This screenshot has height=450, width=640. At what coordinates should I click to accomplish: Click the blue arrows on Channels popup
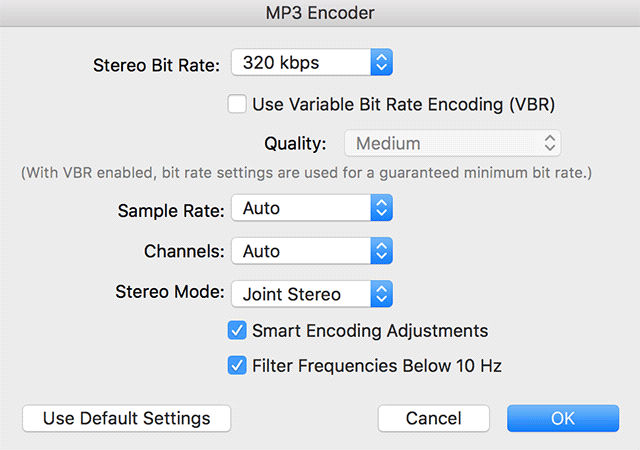tap(381, 251)
